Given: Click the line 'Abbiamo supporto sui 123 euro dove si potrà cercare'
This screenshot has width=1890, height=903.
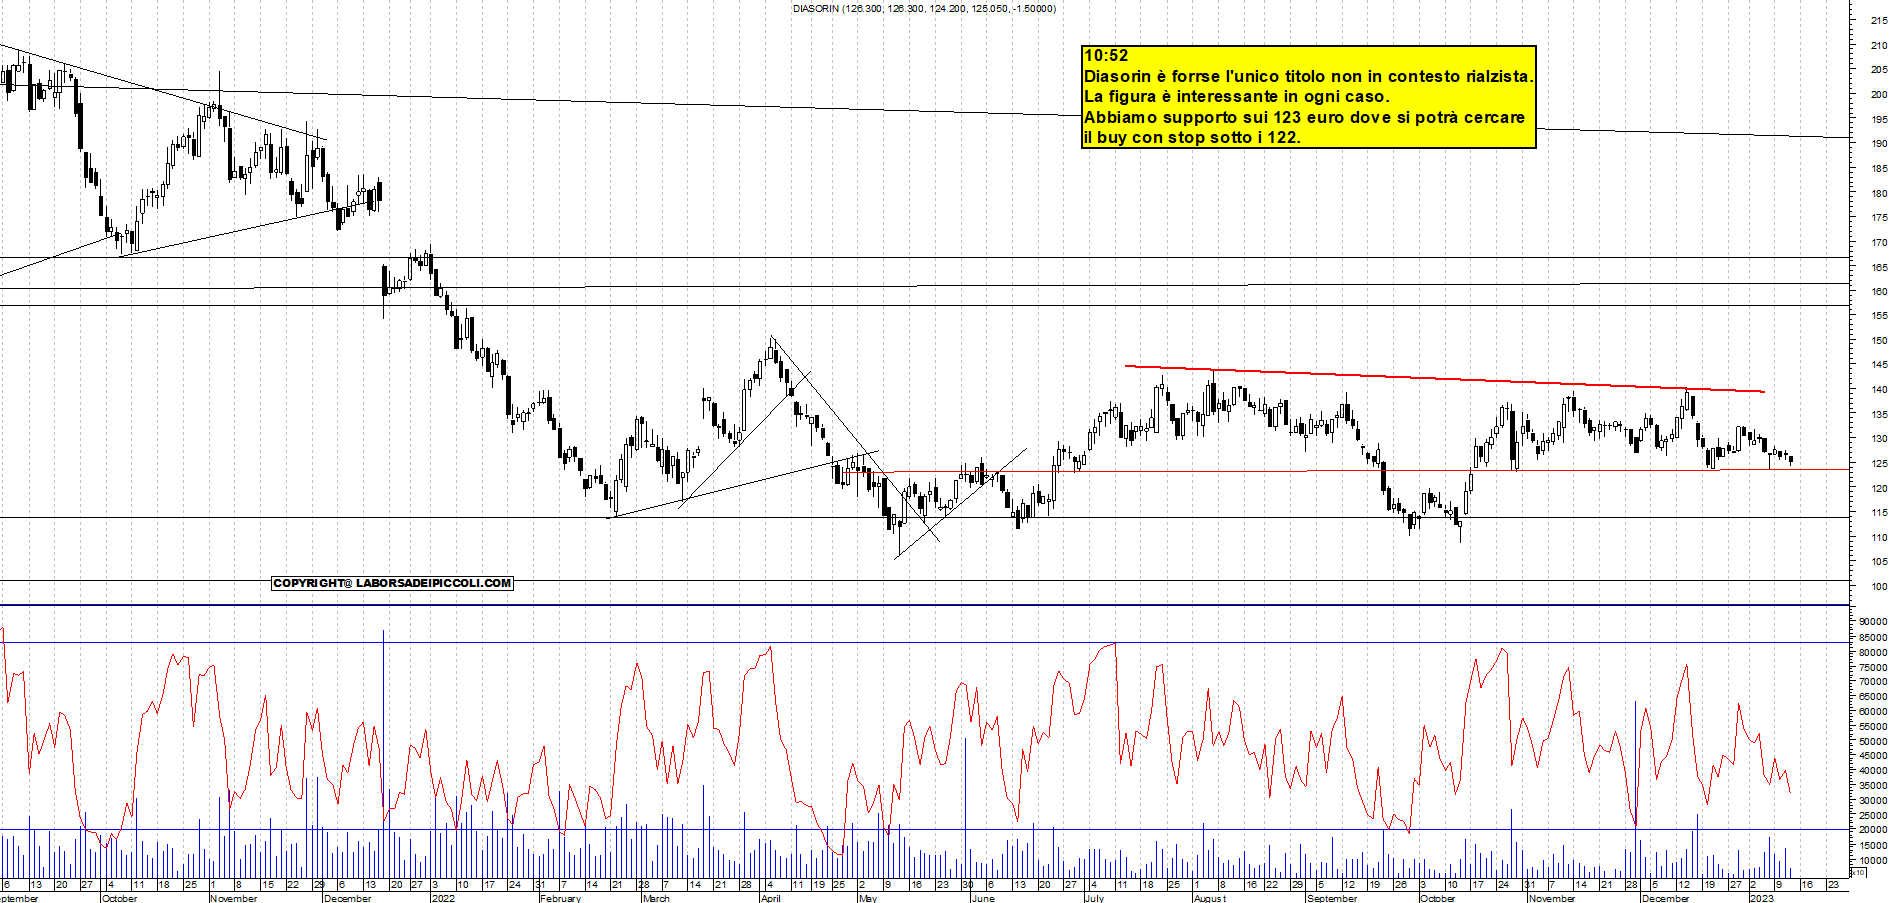Looking at the screenshot, I should pyautogui.click(x=1304, y=117).
